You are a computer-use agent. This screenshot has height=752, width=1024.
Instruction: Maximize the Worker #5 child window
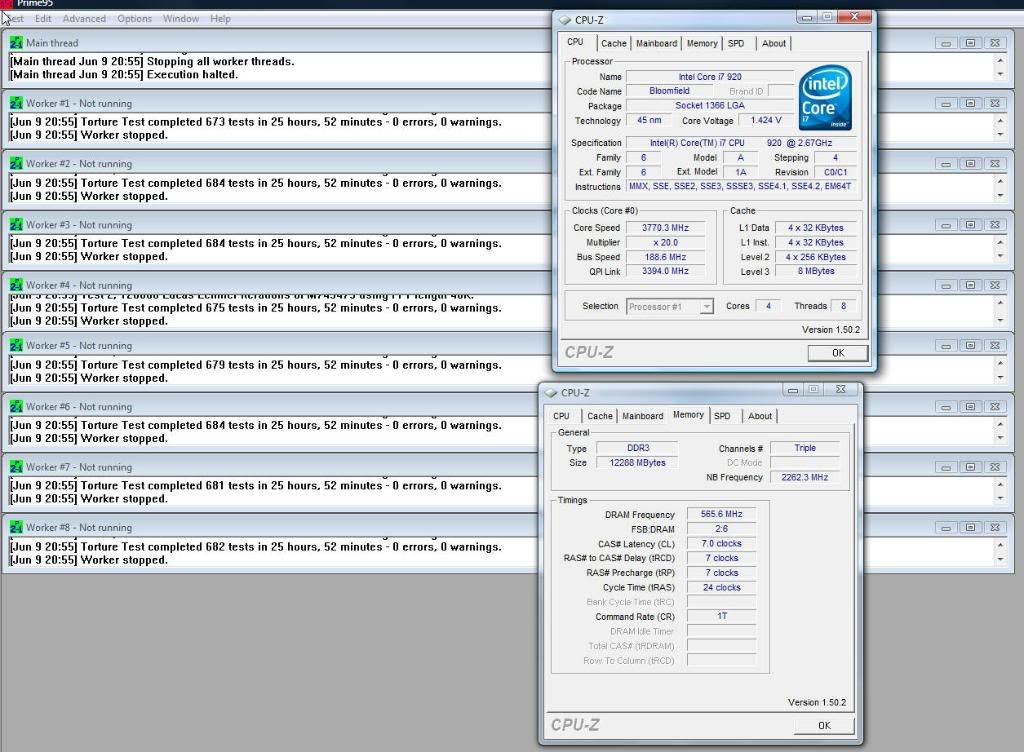point(970,345)
